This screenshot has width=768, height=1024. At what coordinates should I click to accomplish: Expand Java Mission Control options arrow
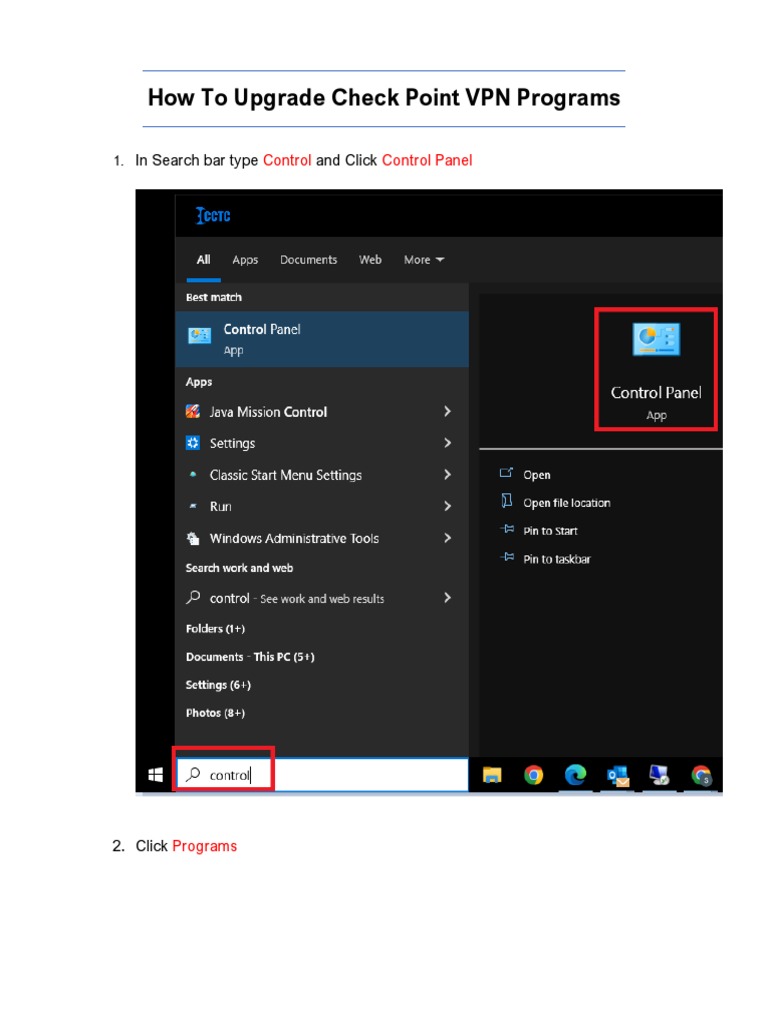coord(447,411)
